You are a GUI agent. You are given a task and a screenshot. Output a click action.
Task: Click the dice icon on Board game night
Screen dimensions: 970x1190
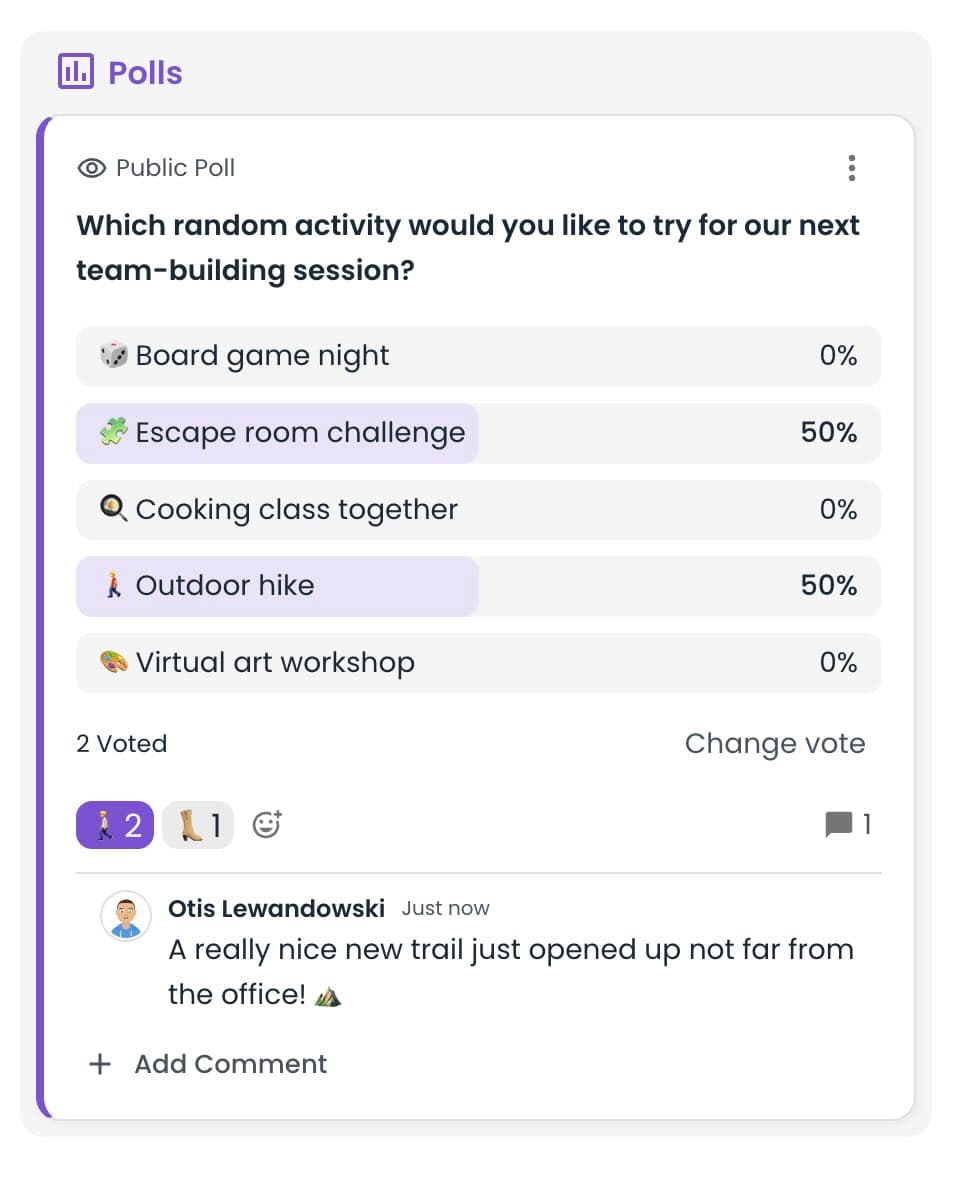[116, 355]
